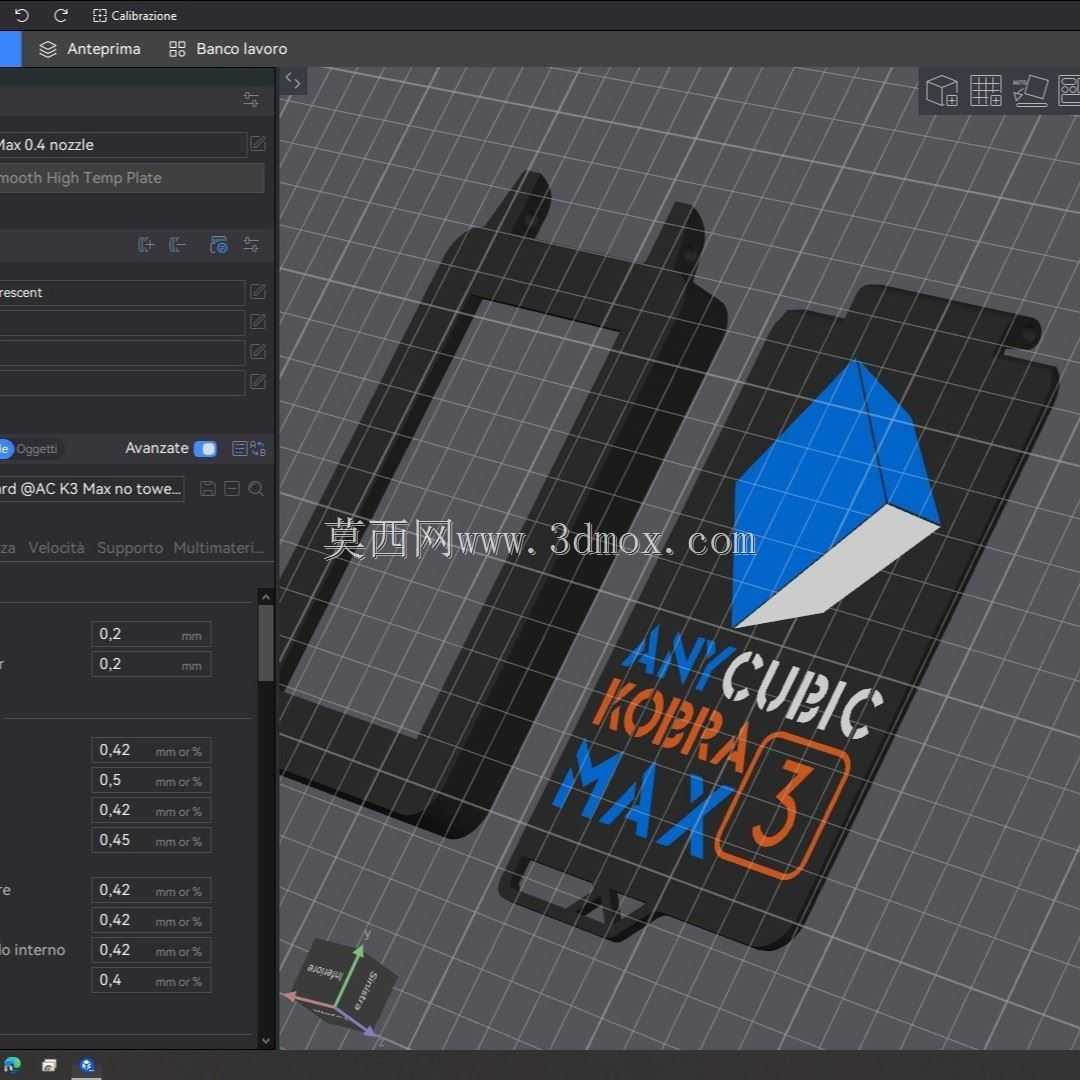Open the empty filament dropdown below 'rescent'
Screen dimensions: 1080x1080
[122, 322]
